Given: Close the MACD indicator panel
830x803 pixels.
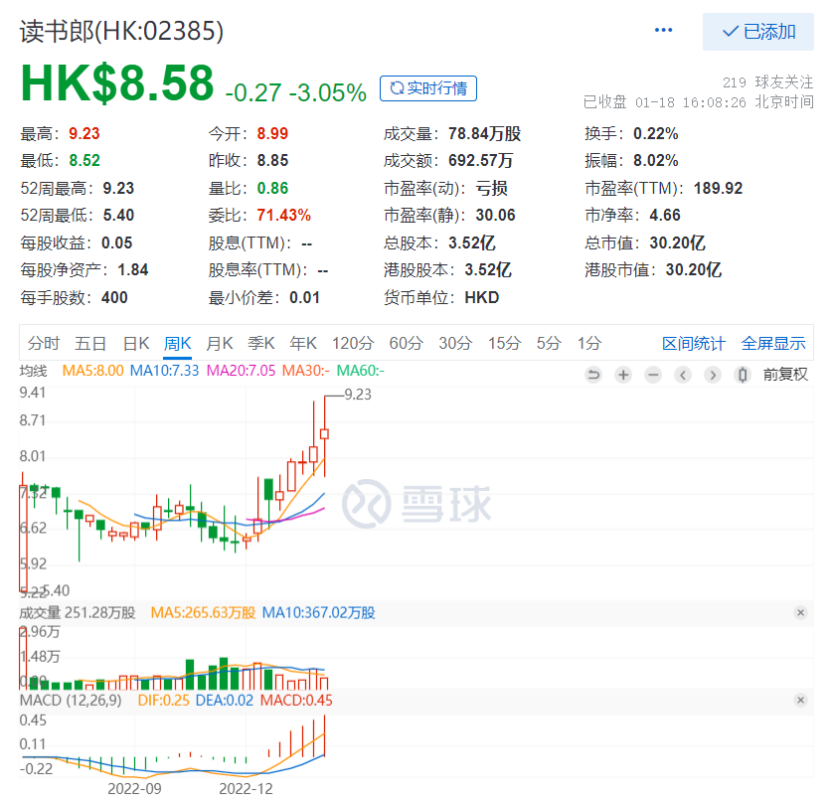Looking at the screenshot, I should tap(800, 700).
